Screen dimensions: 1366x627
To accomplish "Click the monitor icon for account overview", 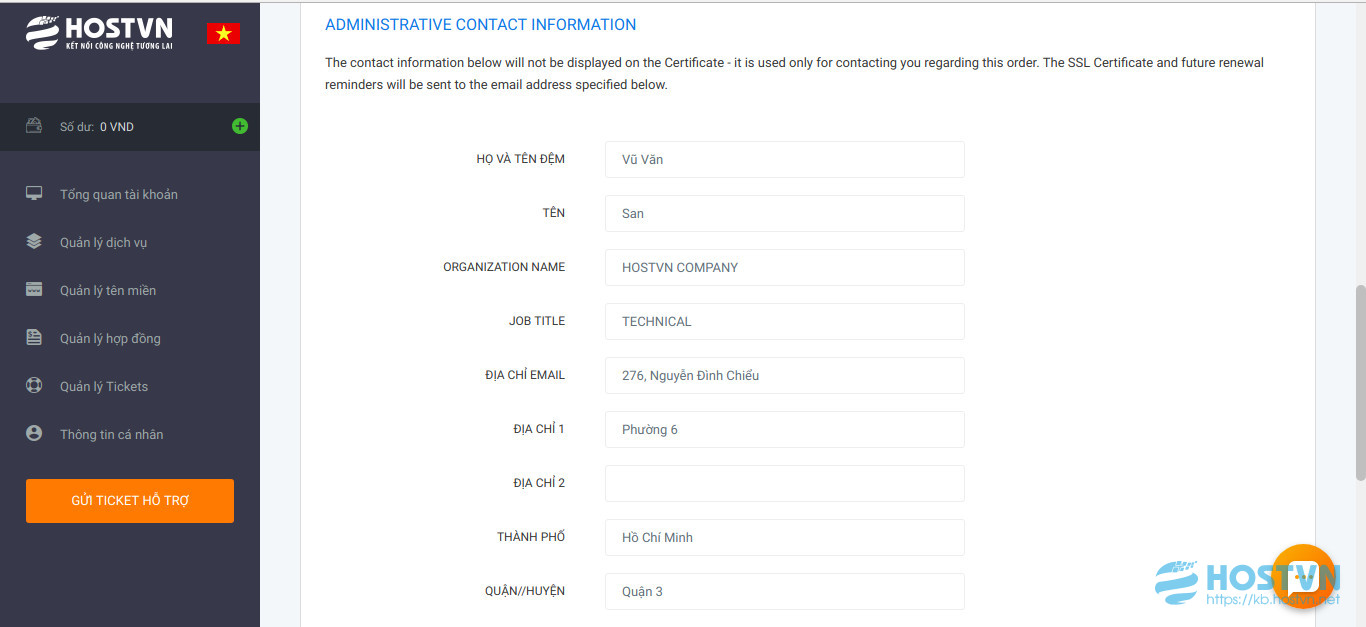I will [34, 194].
